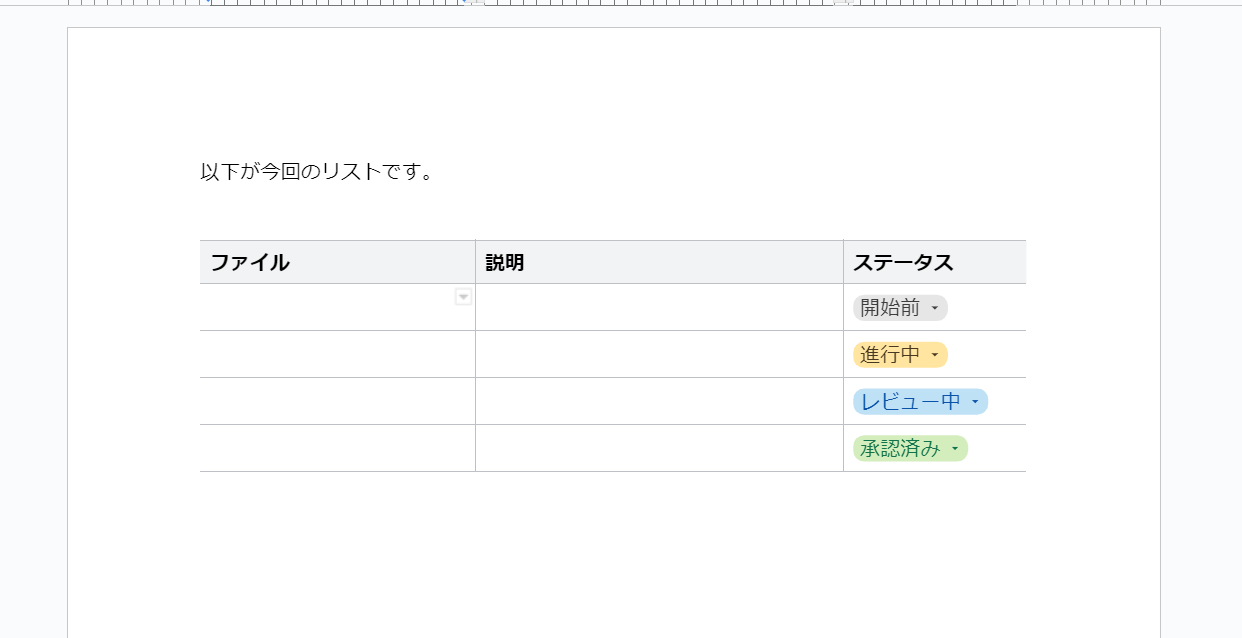Click the 説明 cell beside レビュー中

(659, 401)
